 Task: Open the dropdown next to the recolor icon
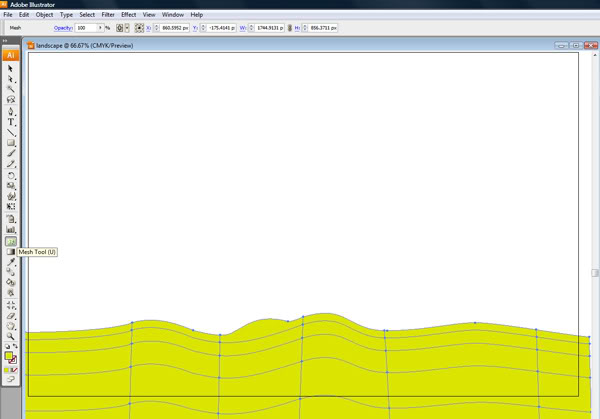point(127,28)
